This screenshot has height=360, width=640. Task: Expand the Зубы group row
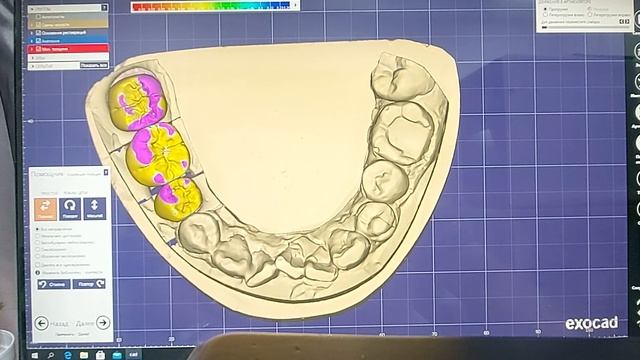click(x=32, y=58)
